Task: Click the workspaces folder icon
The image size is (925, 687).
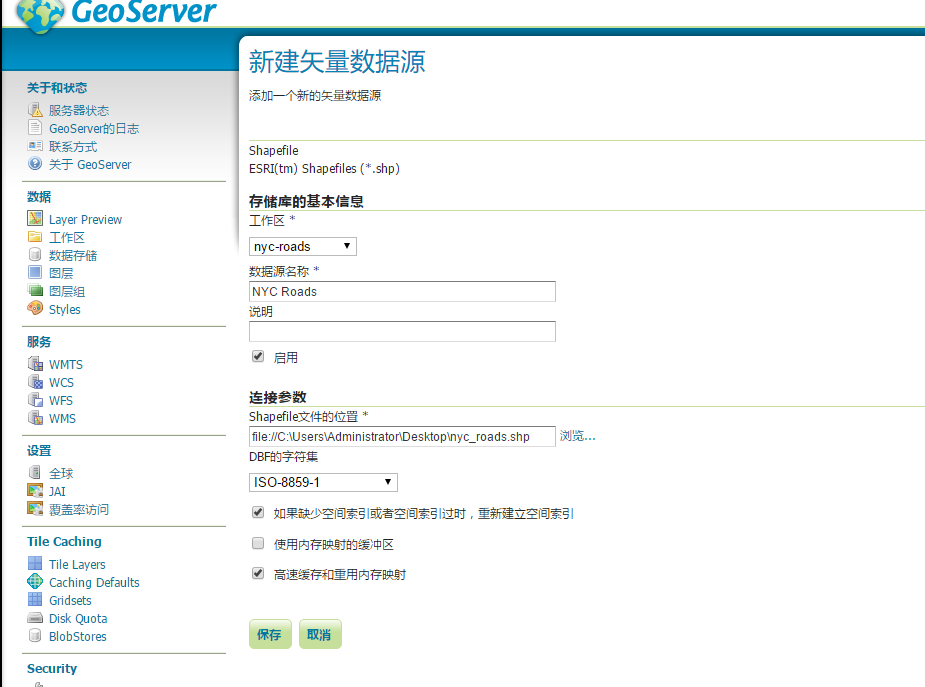Action: click(35, 236)
